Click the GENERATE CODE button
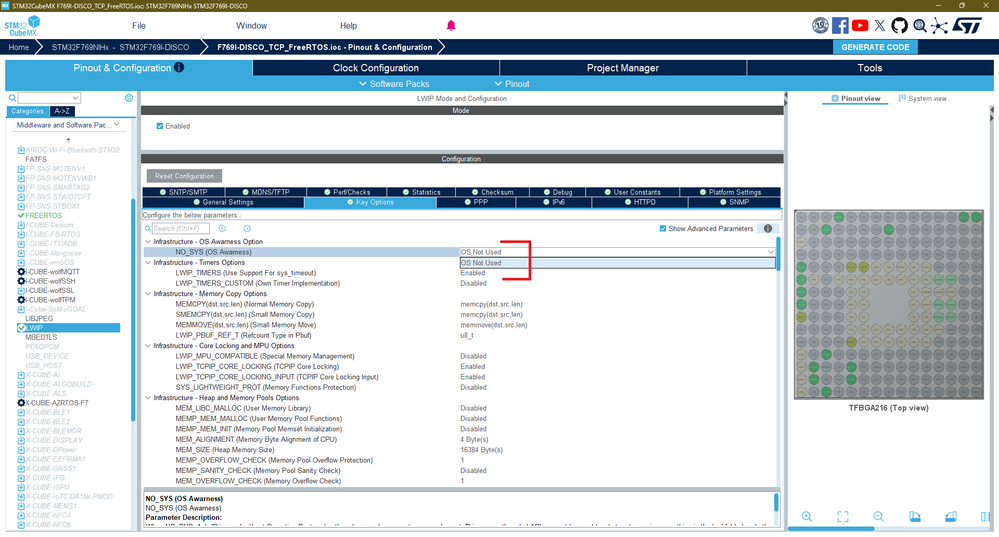 (x=875, y=47)
